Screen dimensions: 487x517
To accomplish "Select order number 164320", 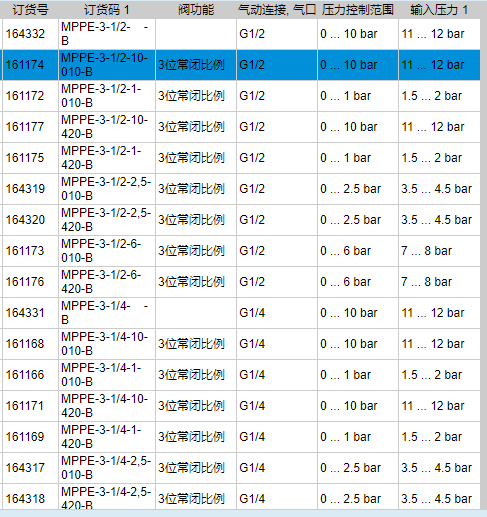I will coord(25,220).
